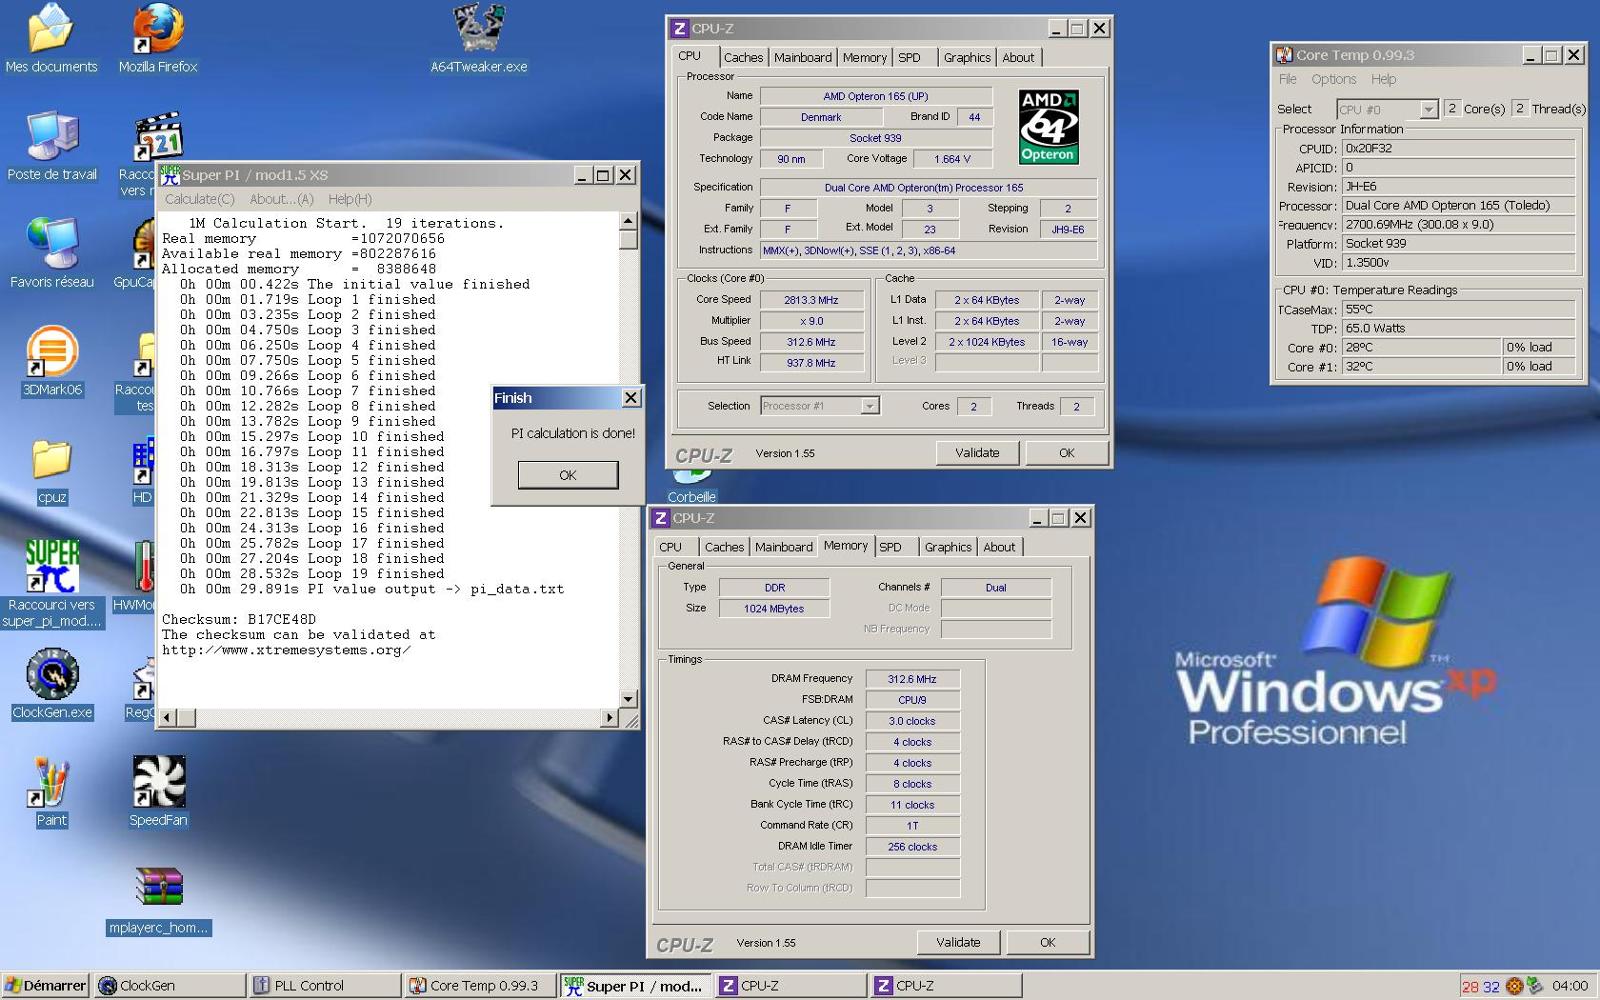
Task: Launch Paint desktop shortcut
Action: (51, 792)
